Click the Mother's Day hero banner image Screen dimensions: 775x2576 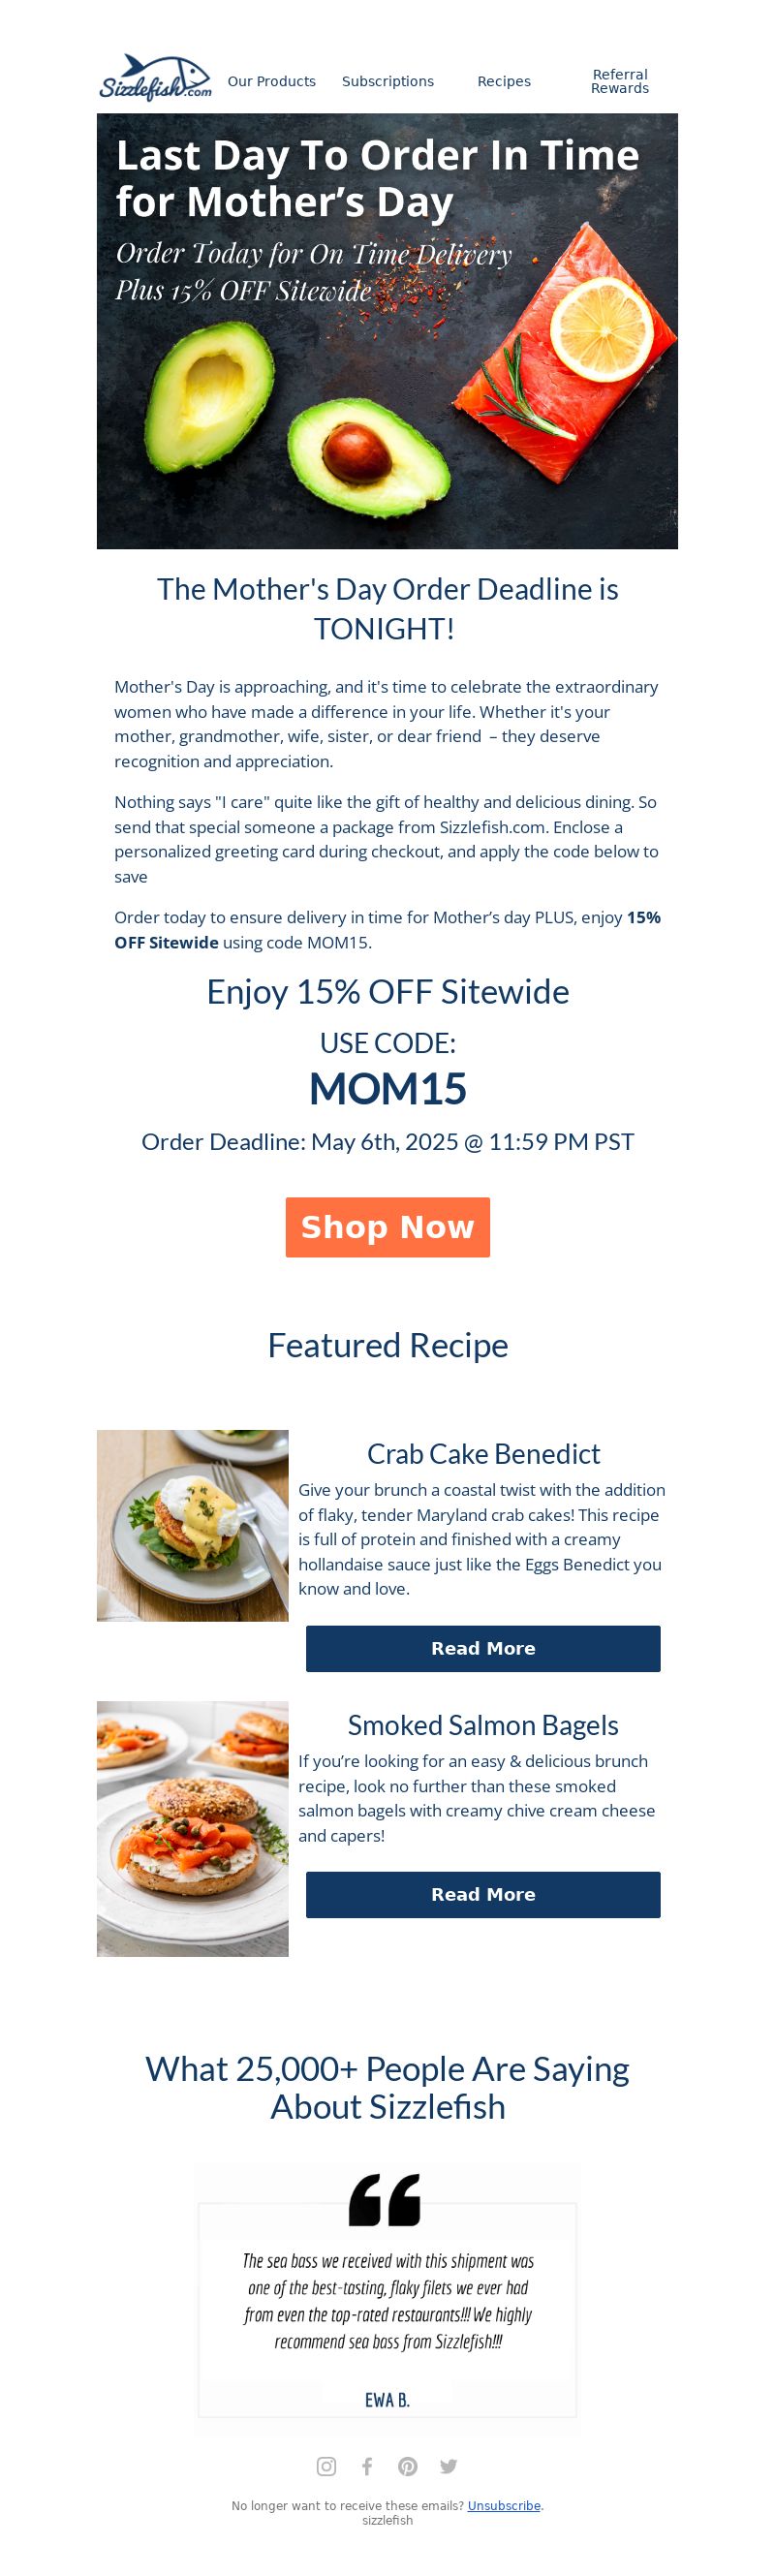coord(388,331)
